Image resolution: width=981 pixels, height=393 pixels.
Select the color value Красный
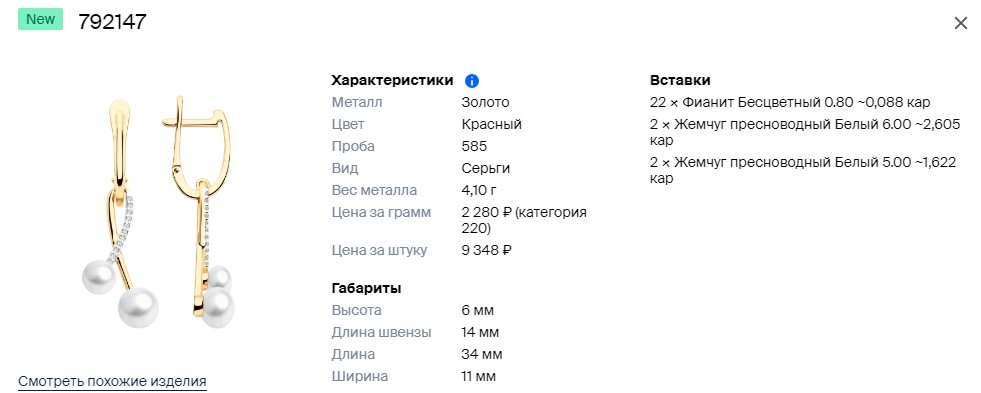[492, 125]
